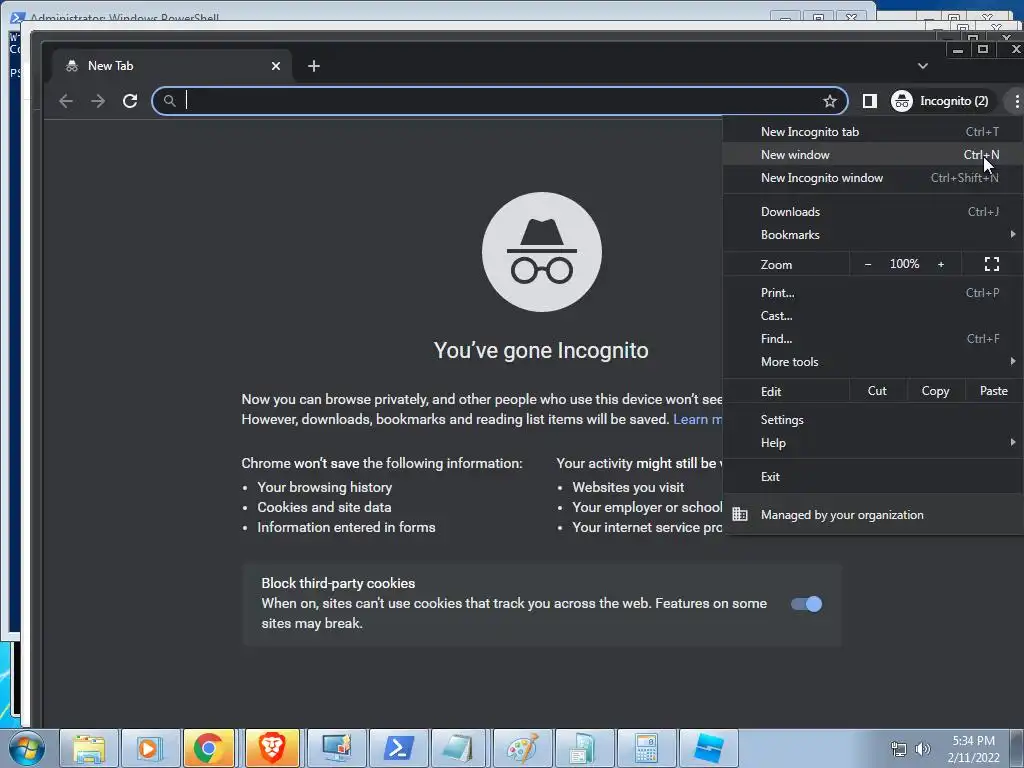Image resolution: width=1024 pixels, height=768 pixels.
Task: Click the back navigation arrow
Action: (65, 101)
